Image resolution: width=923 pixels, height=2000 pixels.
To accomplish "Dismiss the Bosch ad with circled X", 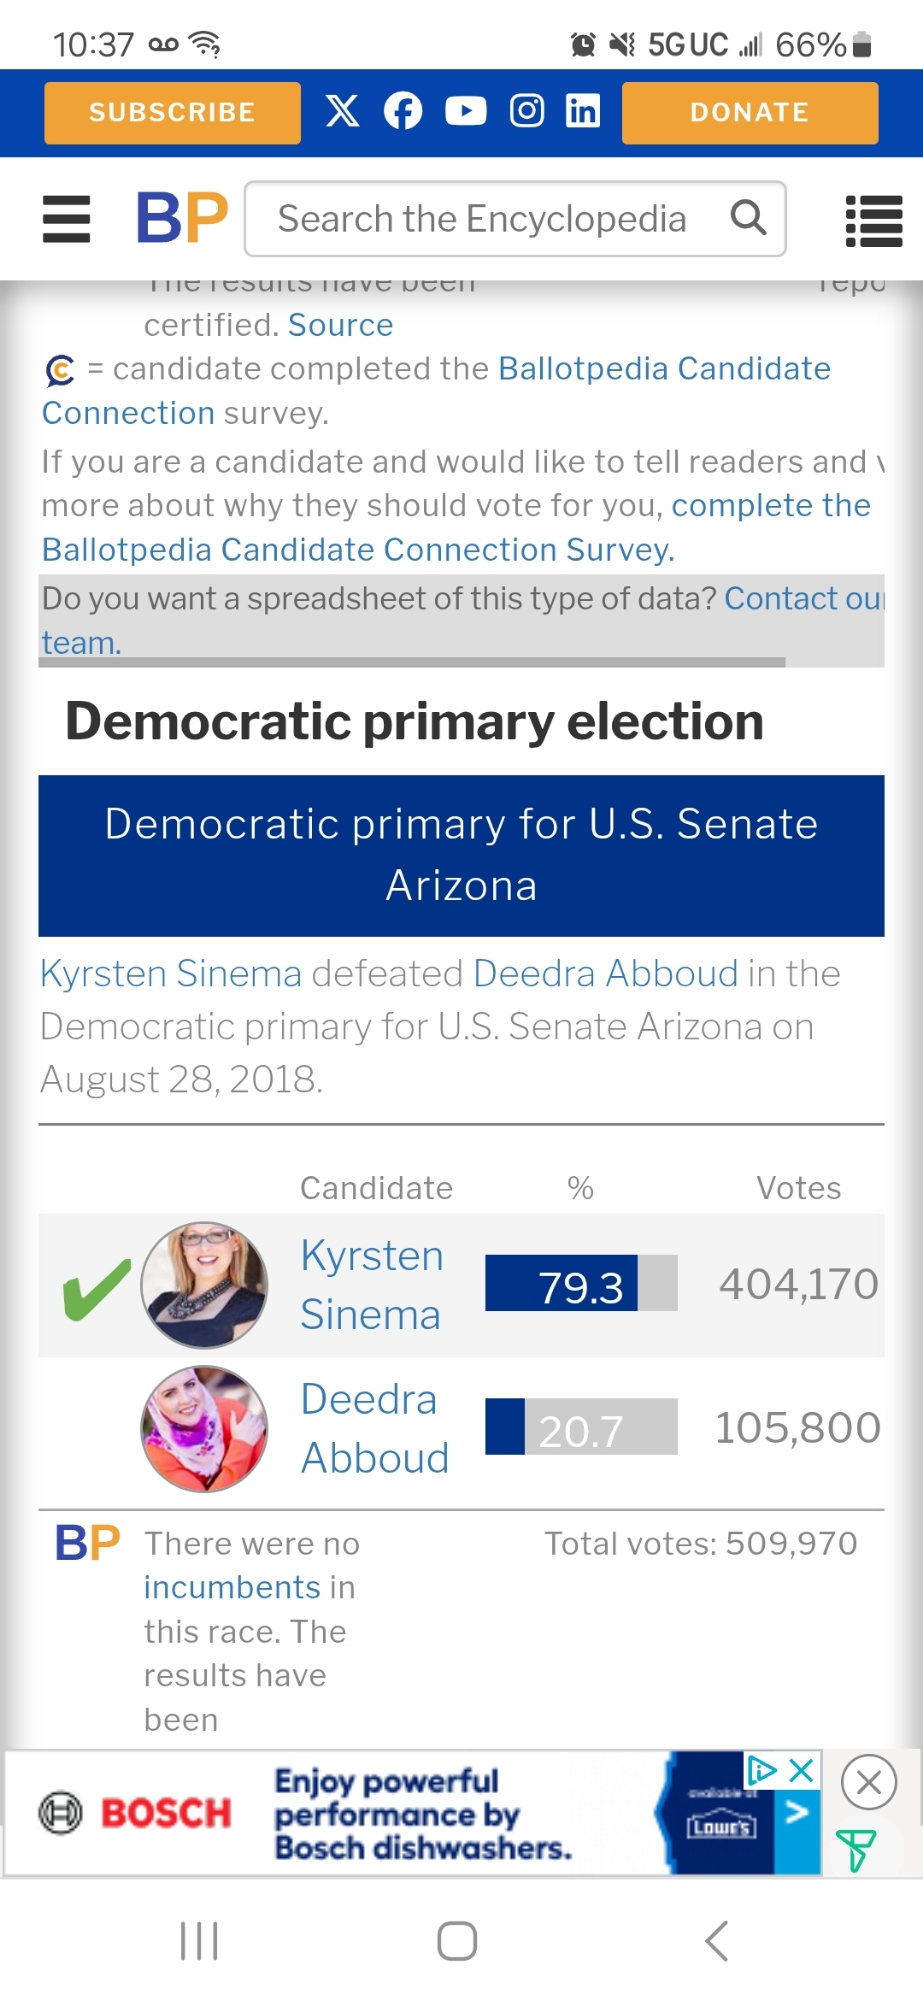I will tap(868, 1782).
